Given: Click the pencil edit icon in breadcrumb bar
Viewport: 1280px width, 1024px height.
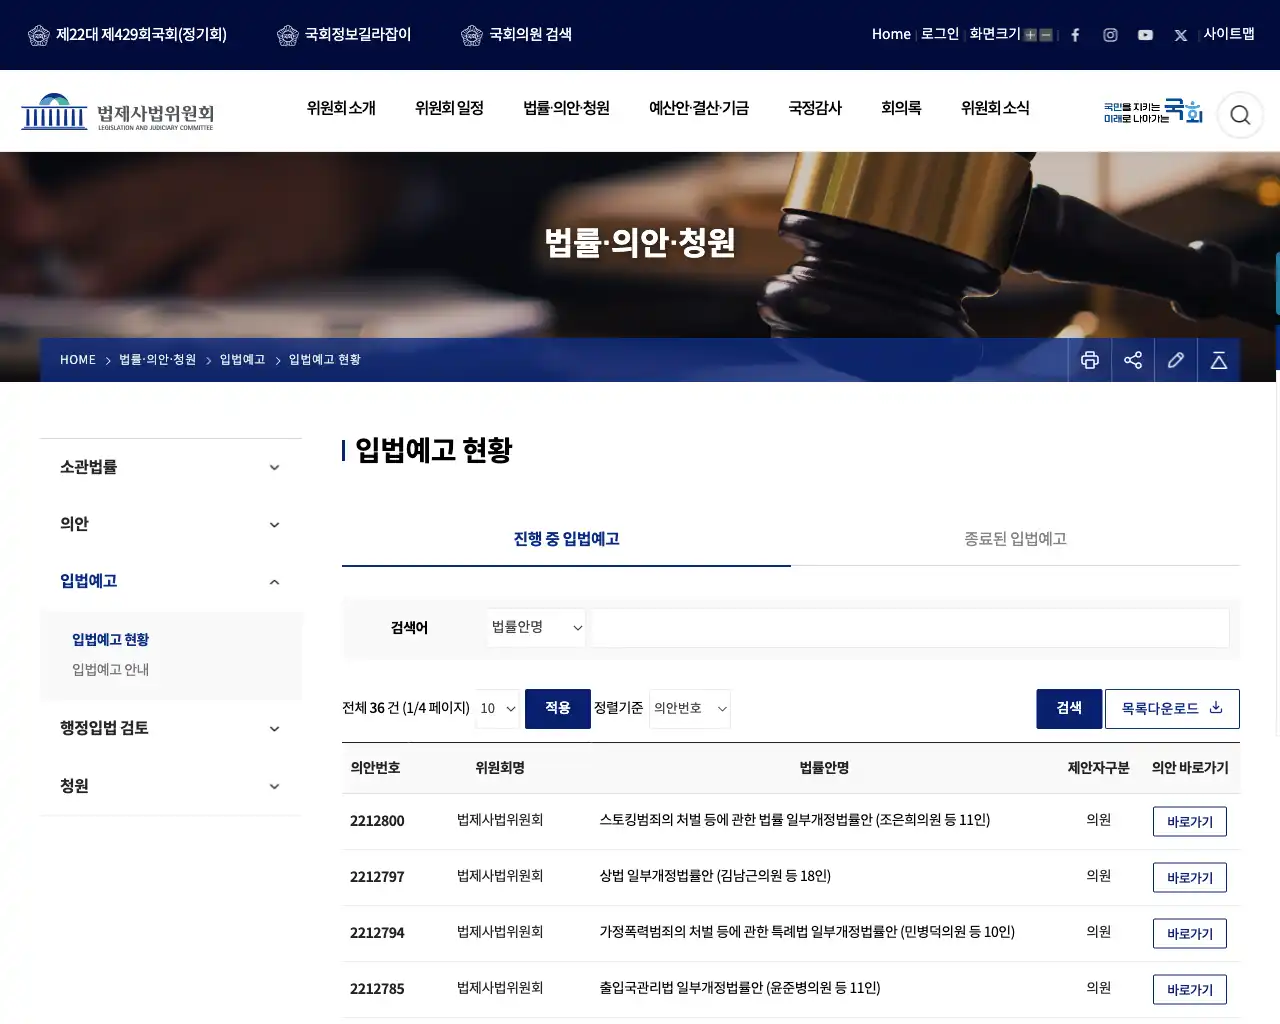Looking at the screenshot, I should [1176, 360].
